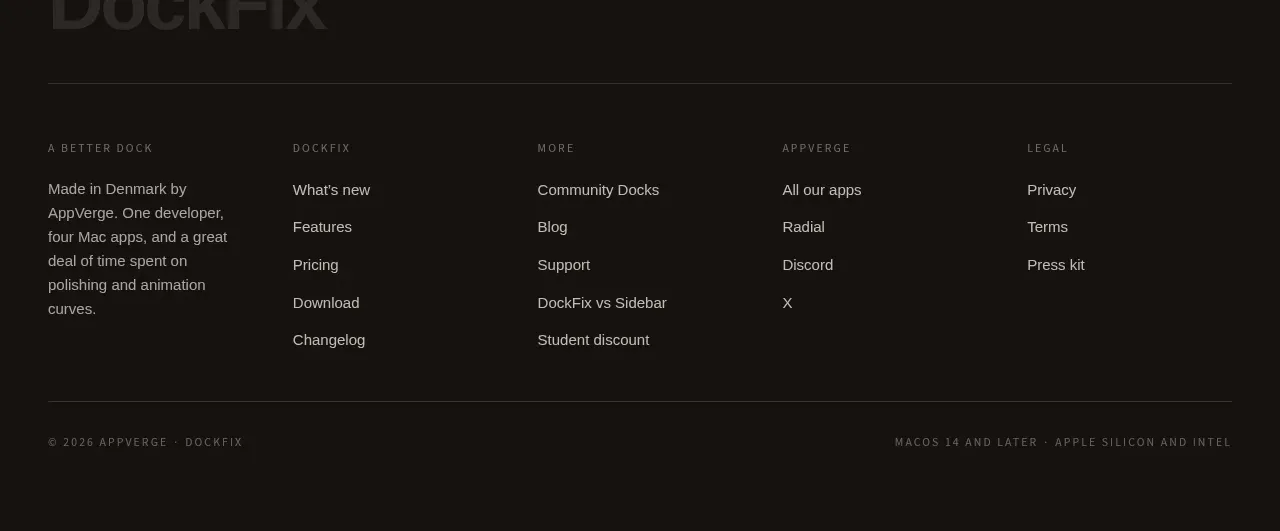Click the '© 2026 APPVERGE · DOCKFIX' copyright text
This screenshot has width=1280, height=531.
[145, 442]
